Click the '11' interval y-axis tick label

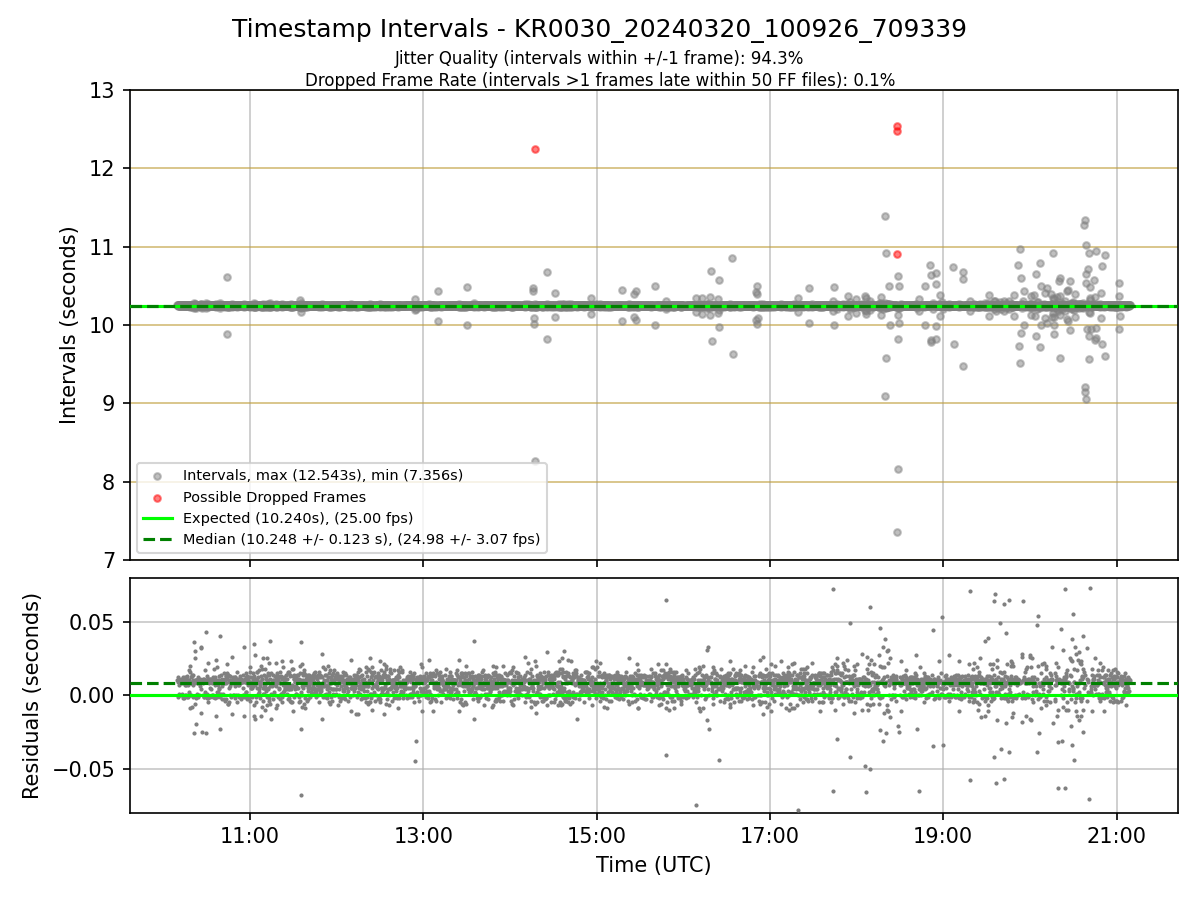click(x=103, y=247)
